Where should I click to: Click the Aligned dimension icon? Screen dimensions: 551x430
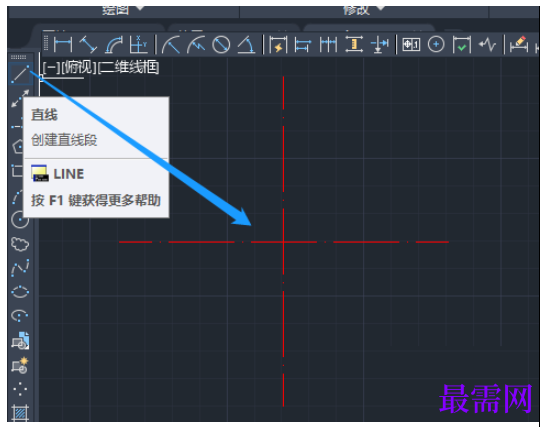click(88, 45)
